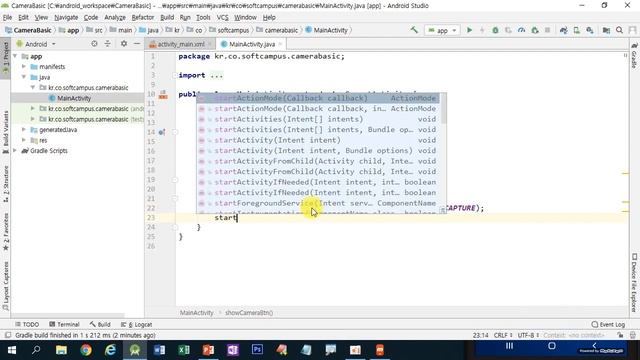Screen dimensions: 640x360
Task: Open Chrome from Windows taskbar
Action: (86, 350)
